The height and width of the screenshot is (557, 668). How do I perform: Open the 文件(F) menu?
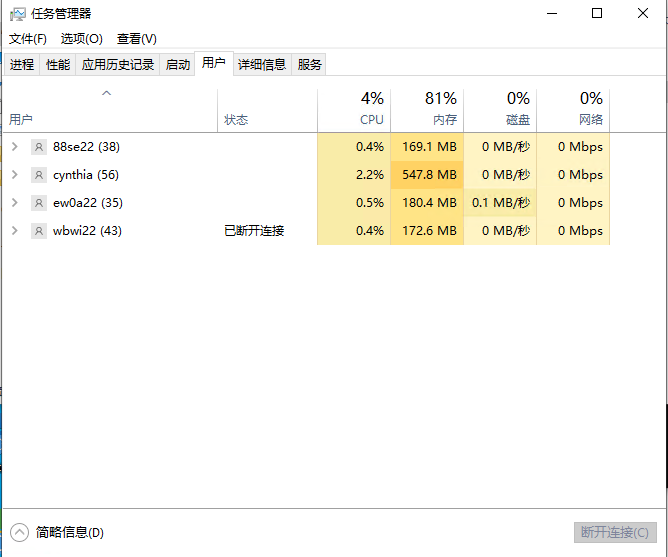28,39
